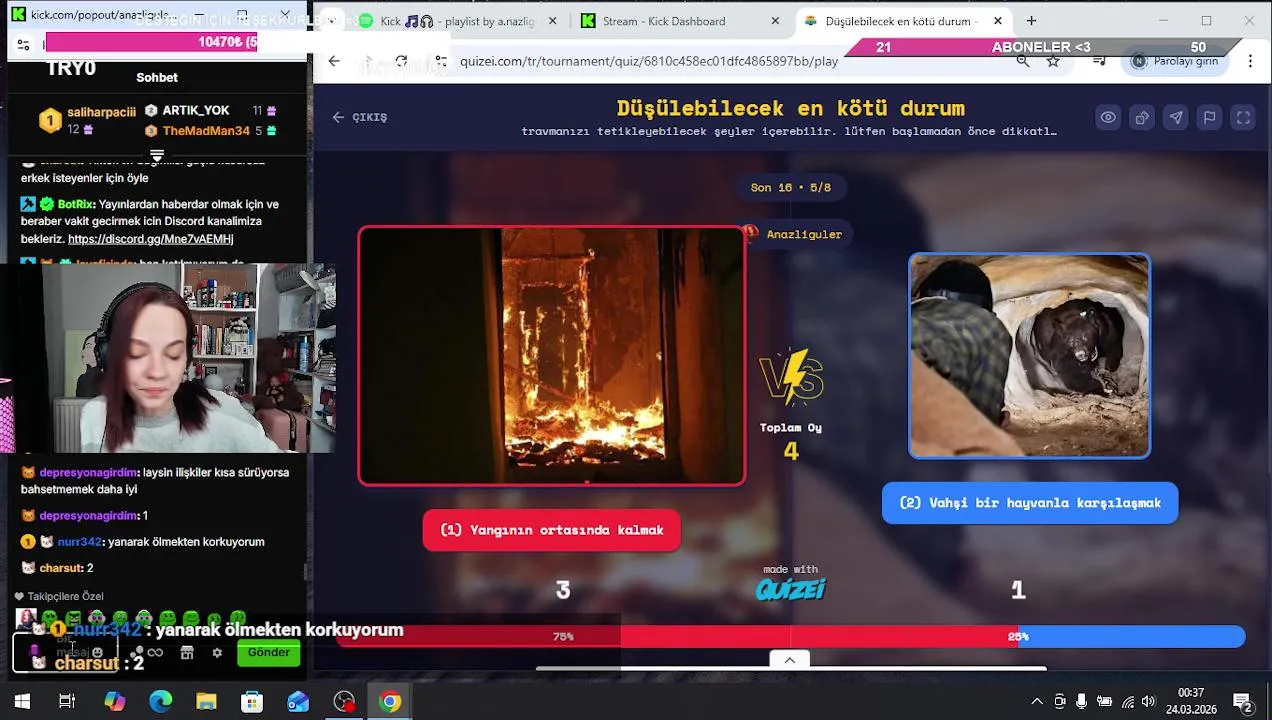Switch to Kick playlist by a.nazlig tab
The height and width of the screenshot is (720, 1272).
[x=457, y=21]
